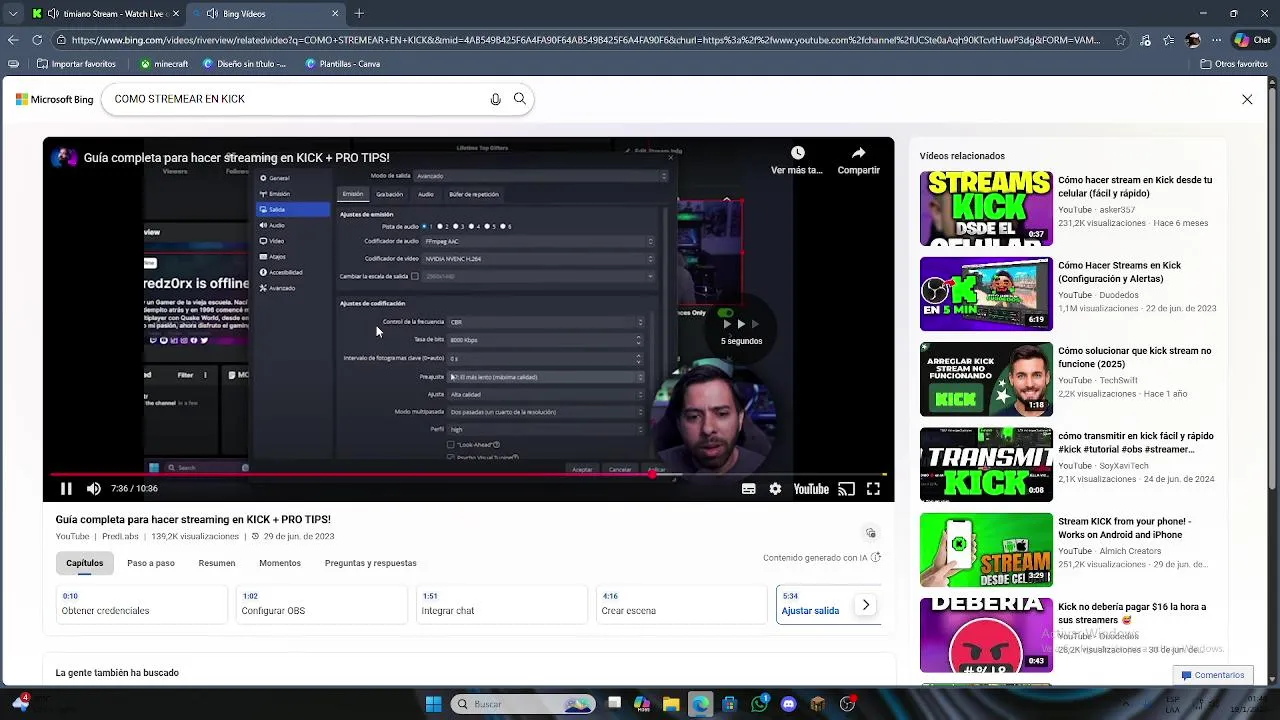
Task: Pause the video playback
Action: click(x=66, y=489)
